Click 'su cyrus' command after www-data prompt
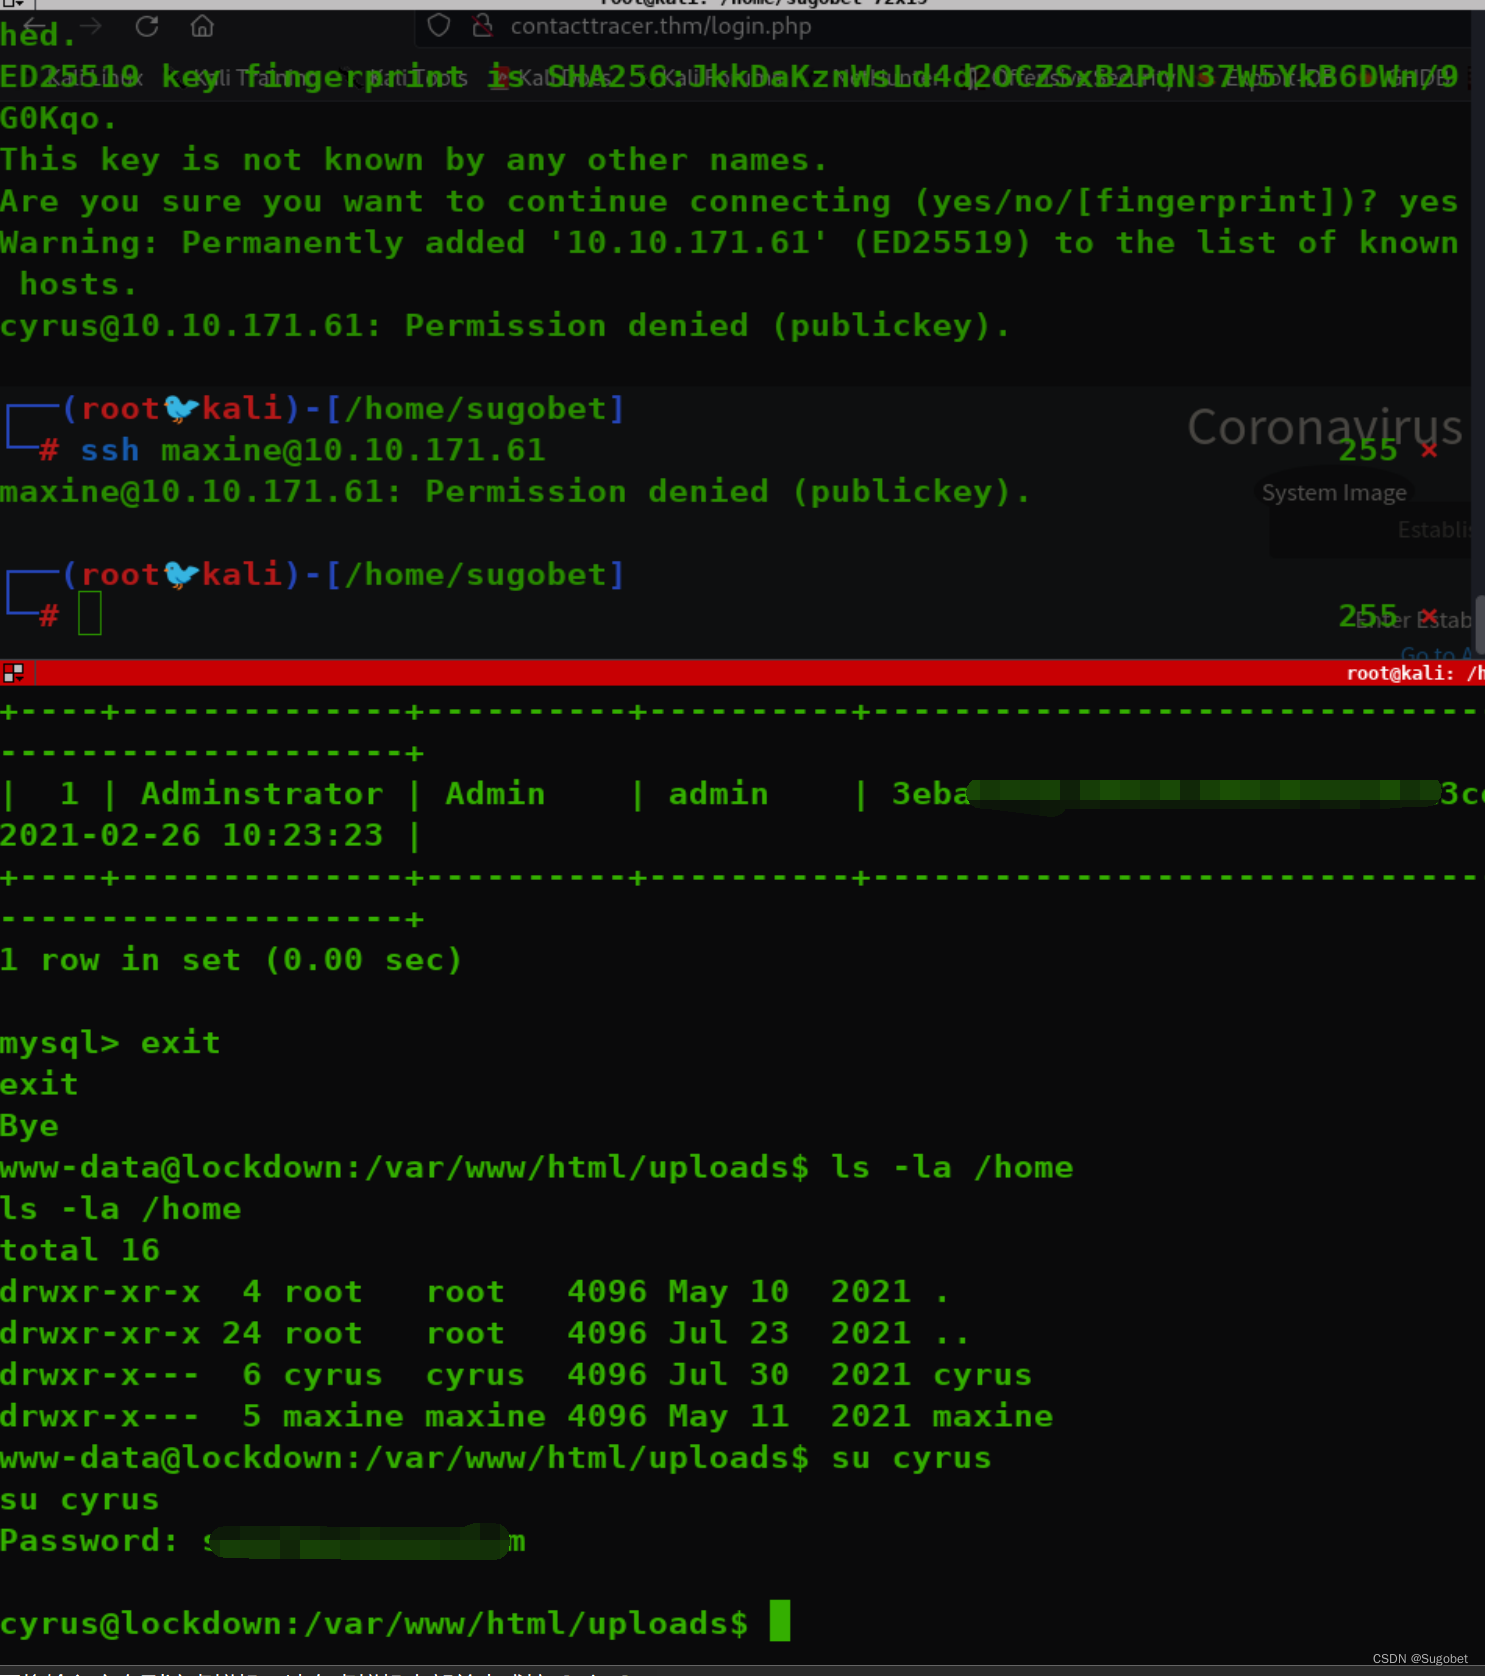Viewport: 1485px width, 1676px height. tap(911, 1458)
